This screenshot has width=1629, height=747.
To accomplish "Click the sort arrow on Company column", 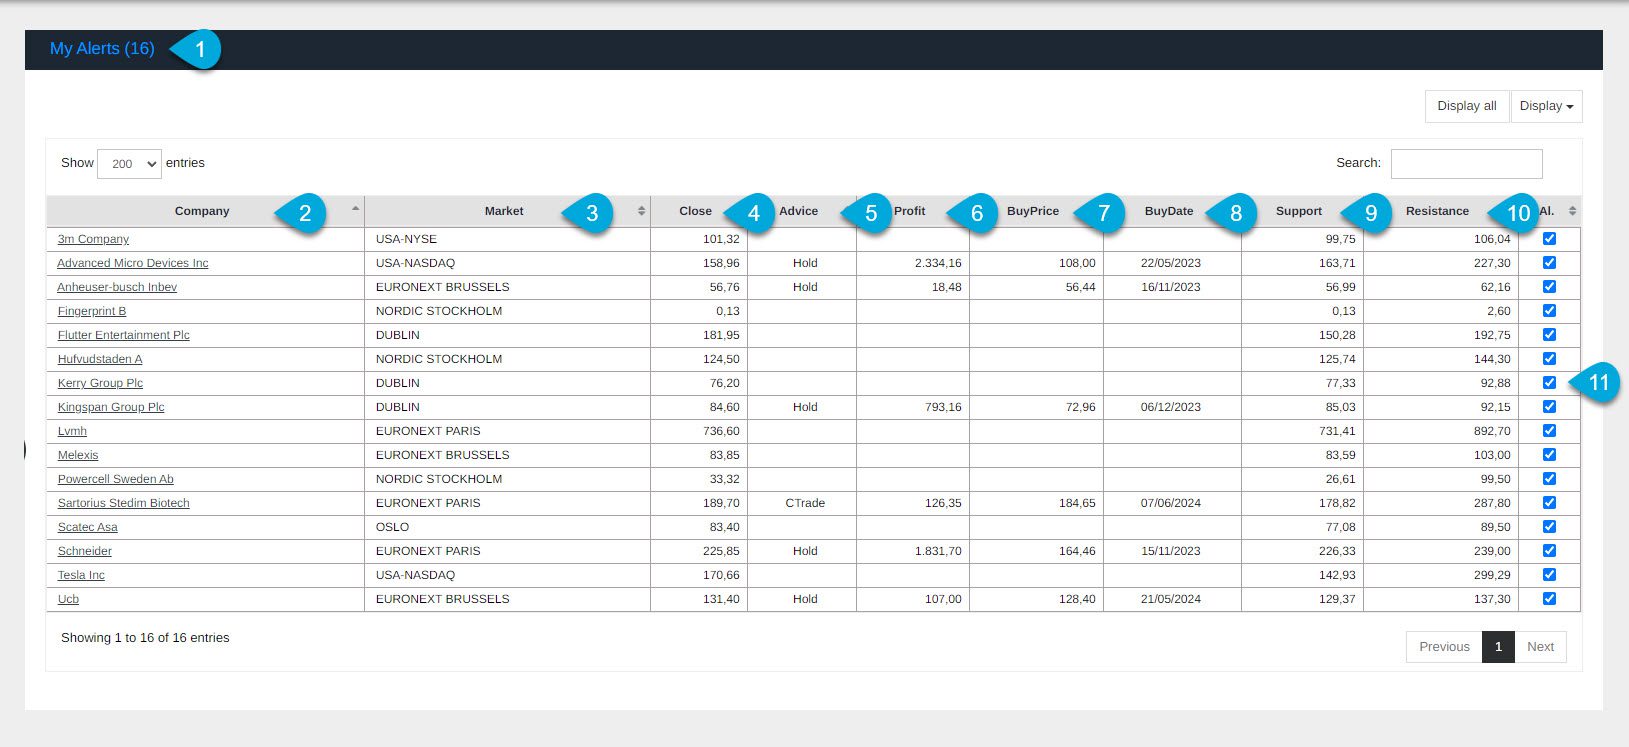I will click(x=355, y=209).
